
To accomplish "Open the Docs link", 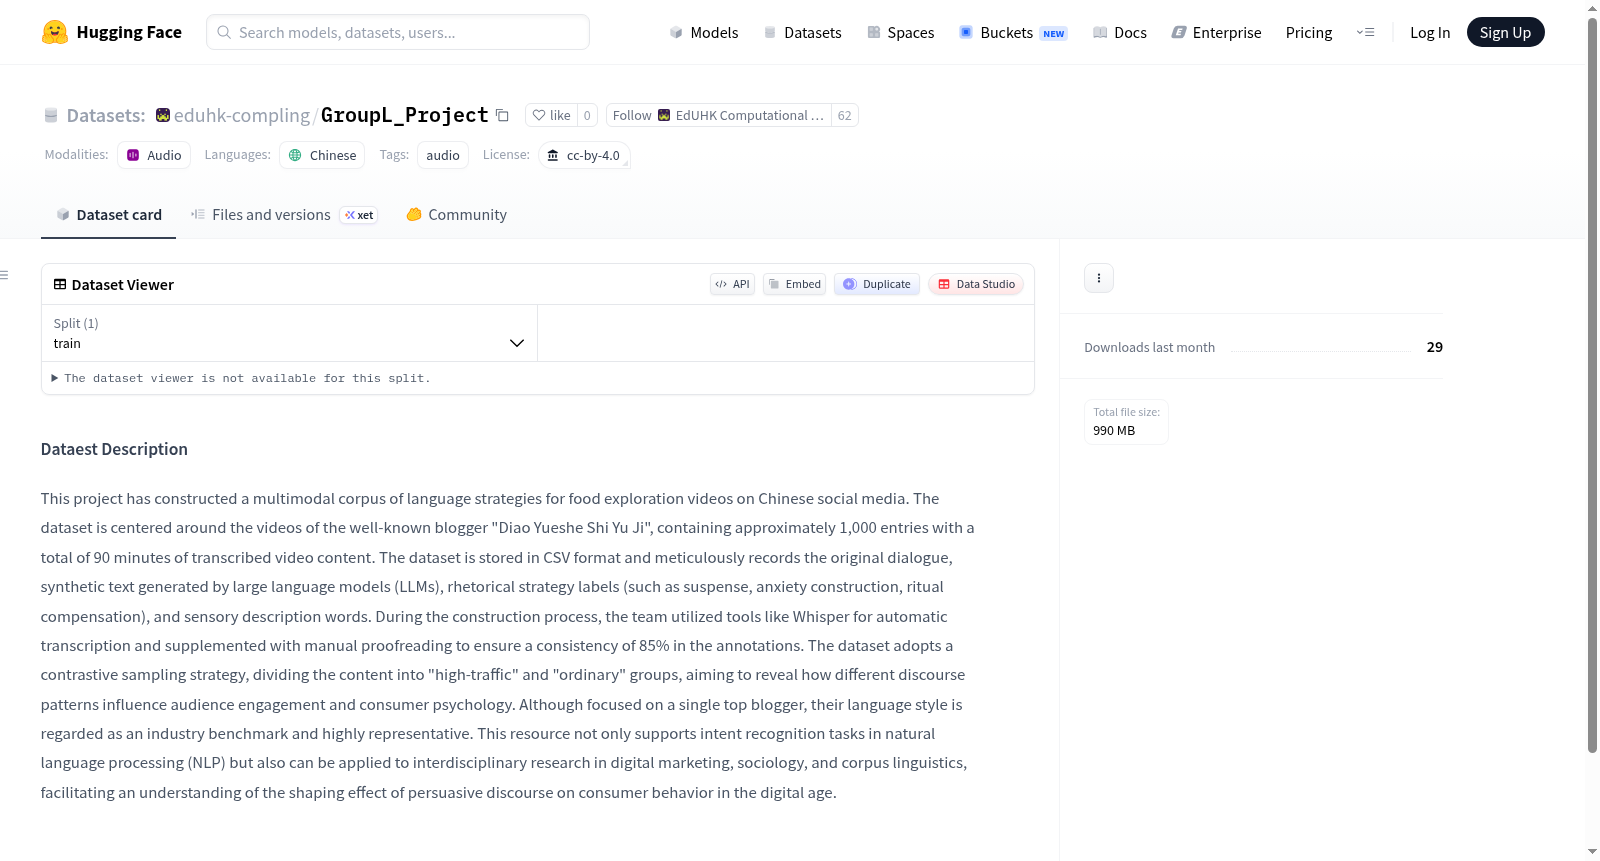I will tap(1120, 32).
